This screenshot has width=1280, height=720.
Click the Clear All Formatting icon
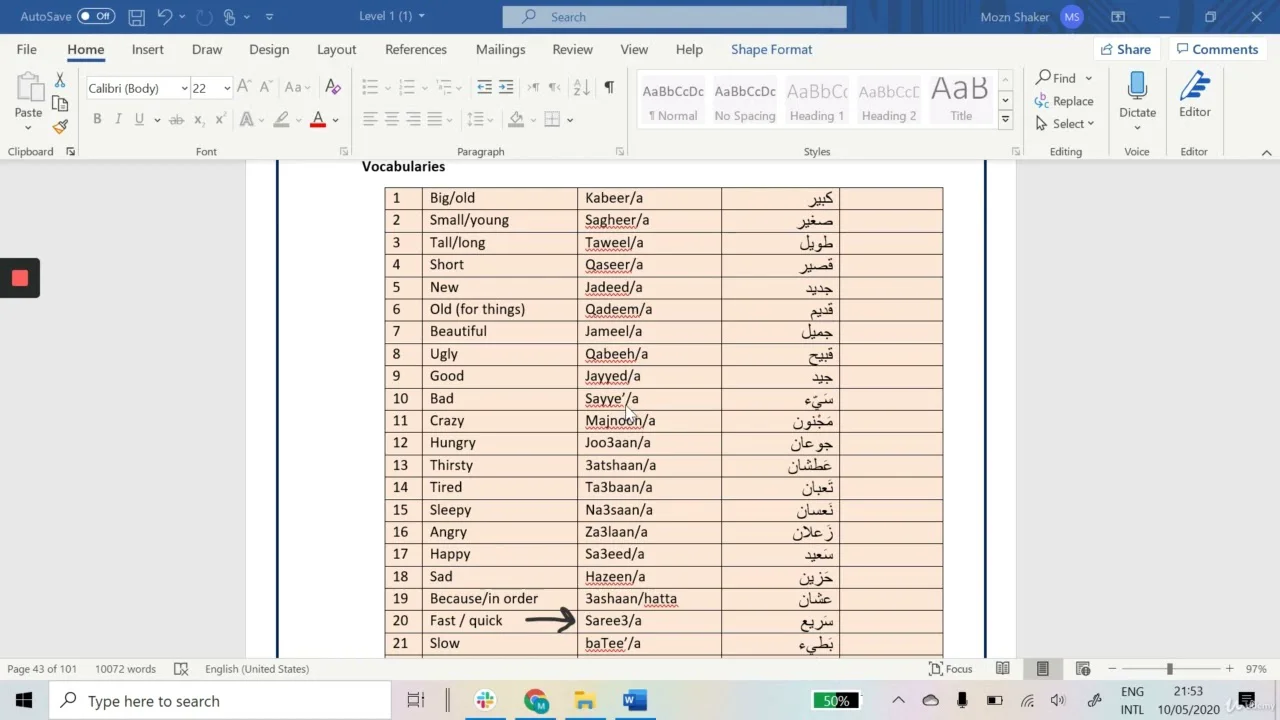pos(333,88)
